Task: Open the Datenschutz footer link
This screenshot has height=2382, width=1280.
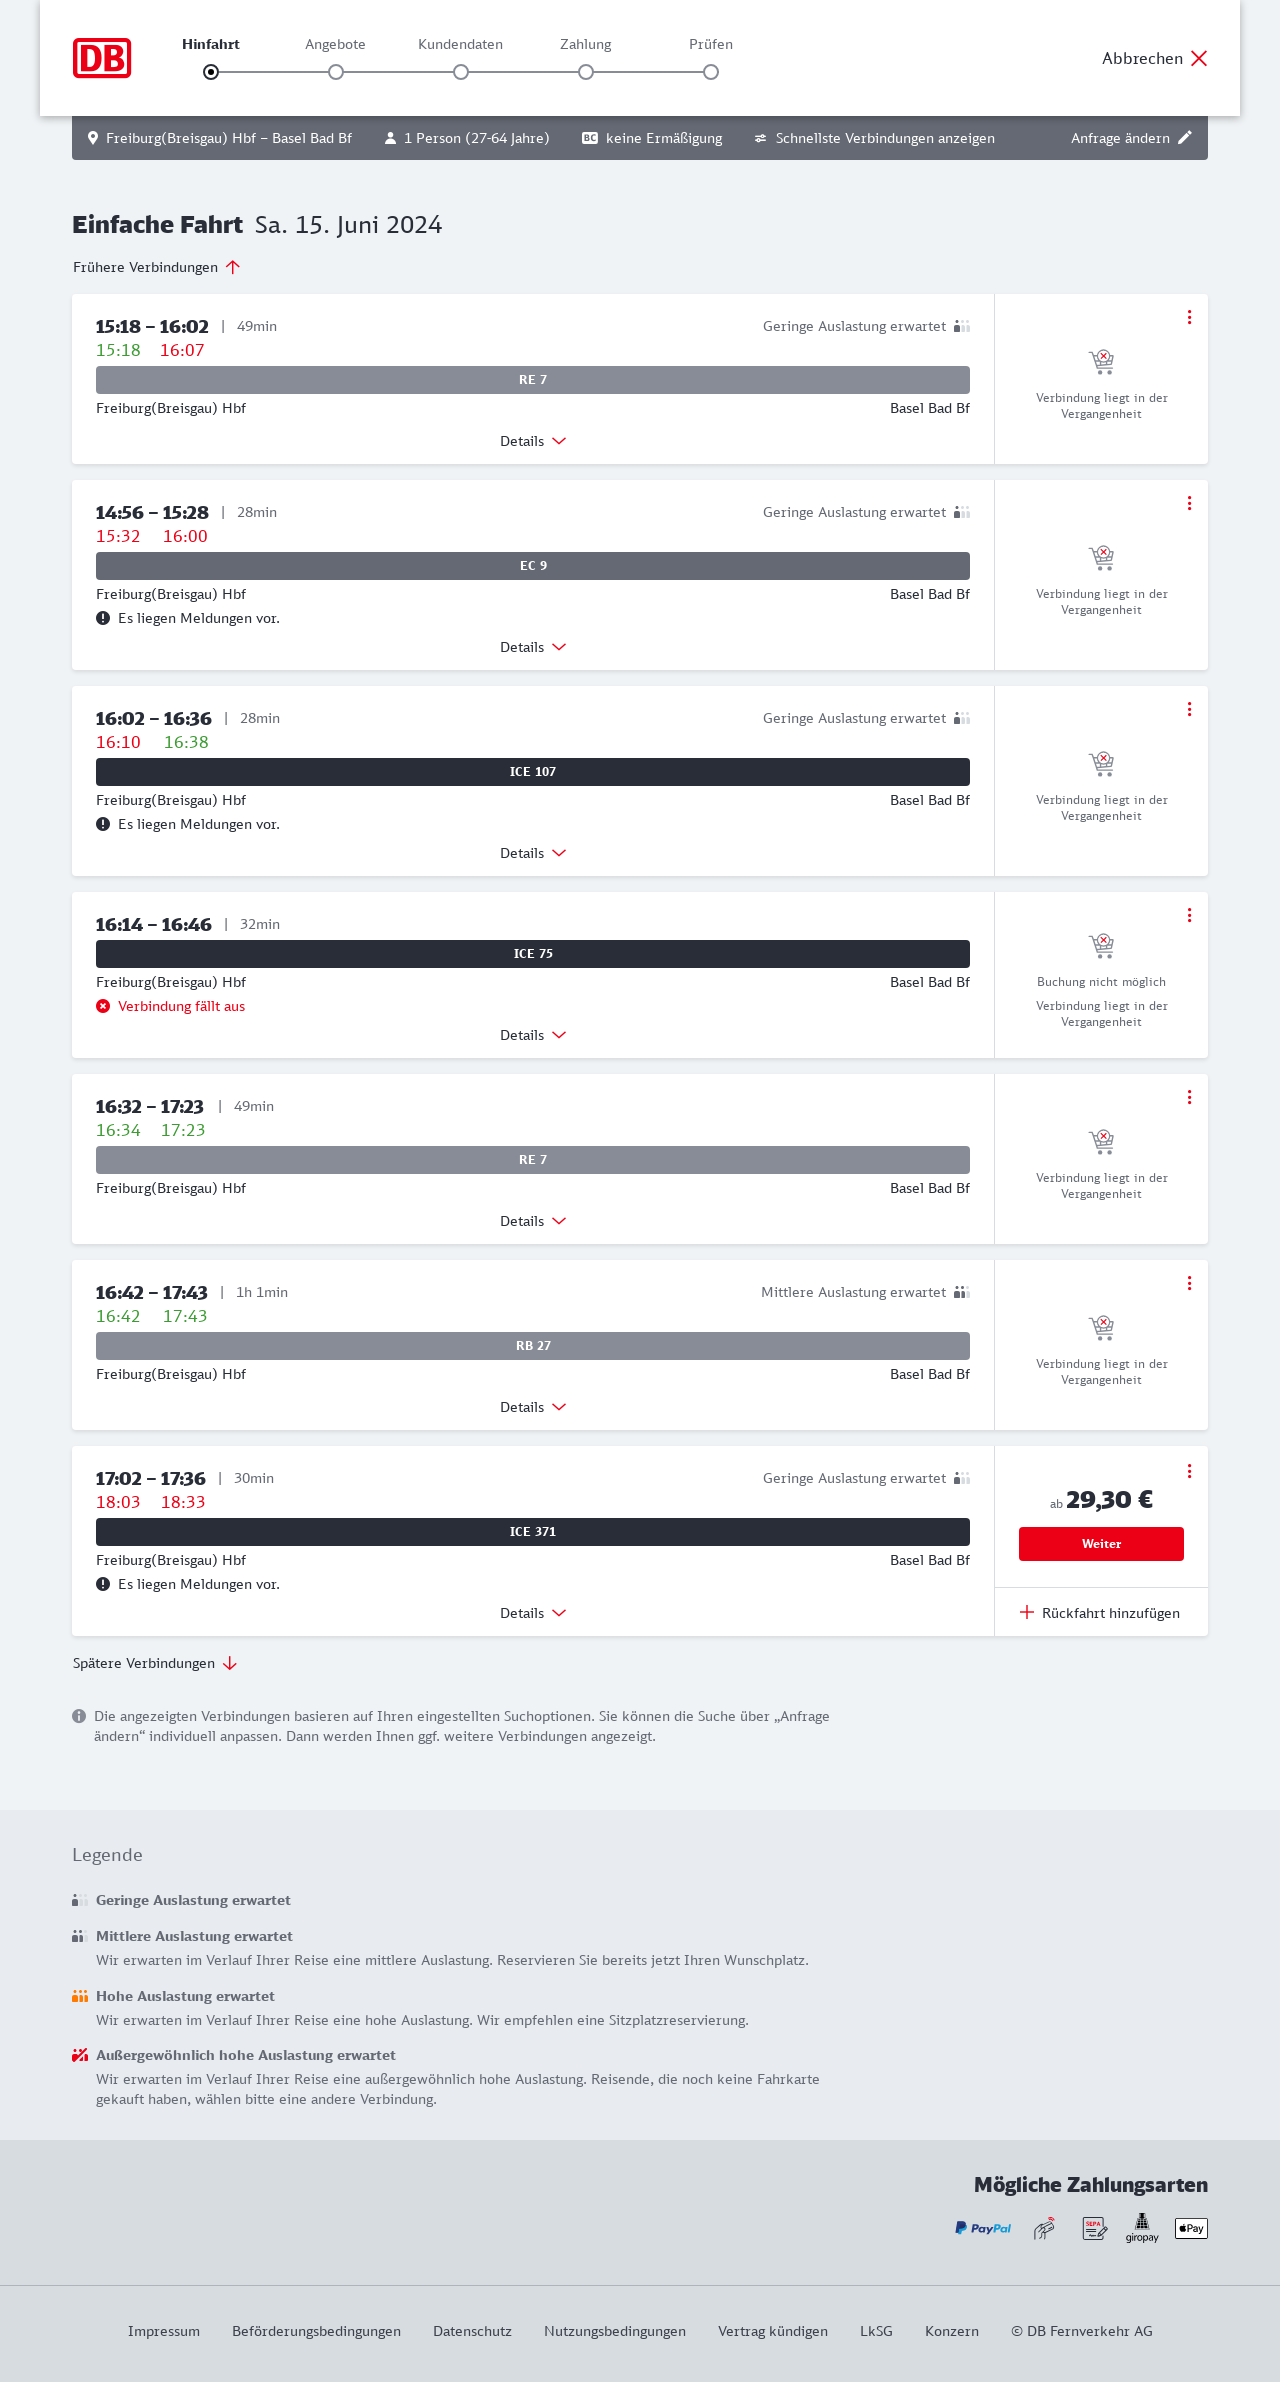Action: [472, 2331]
